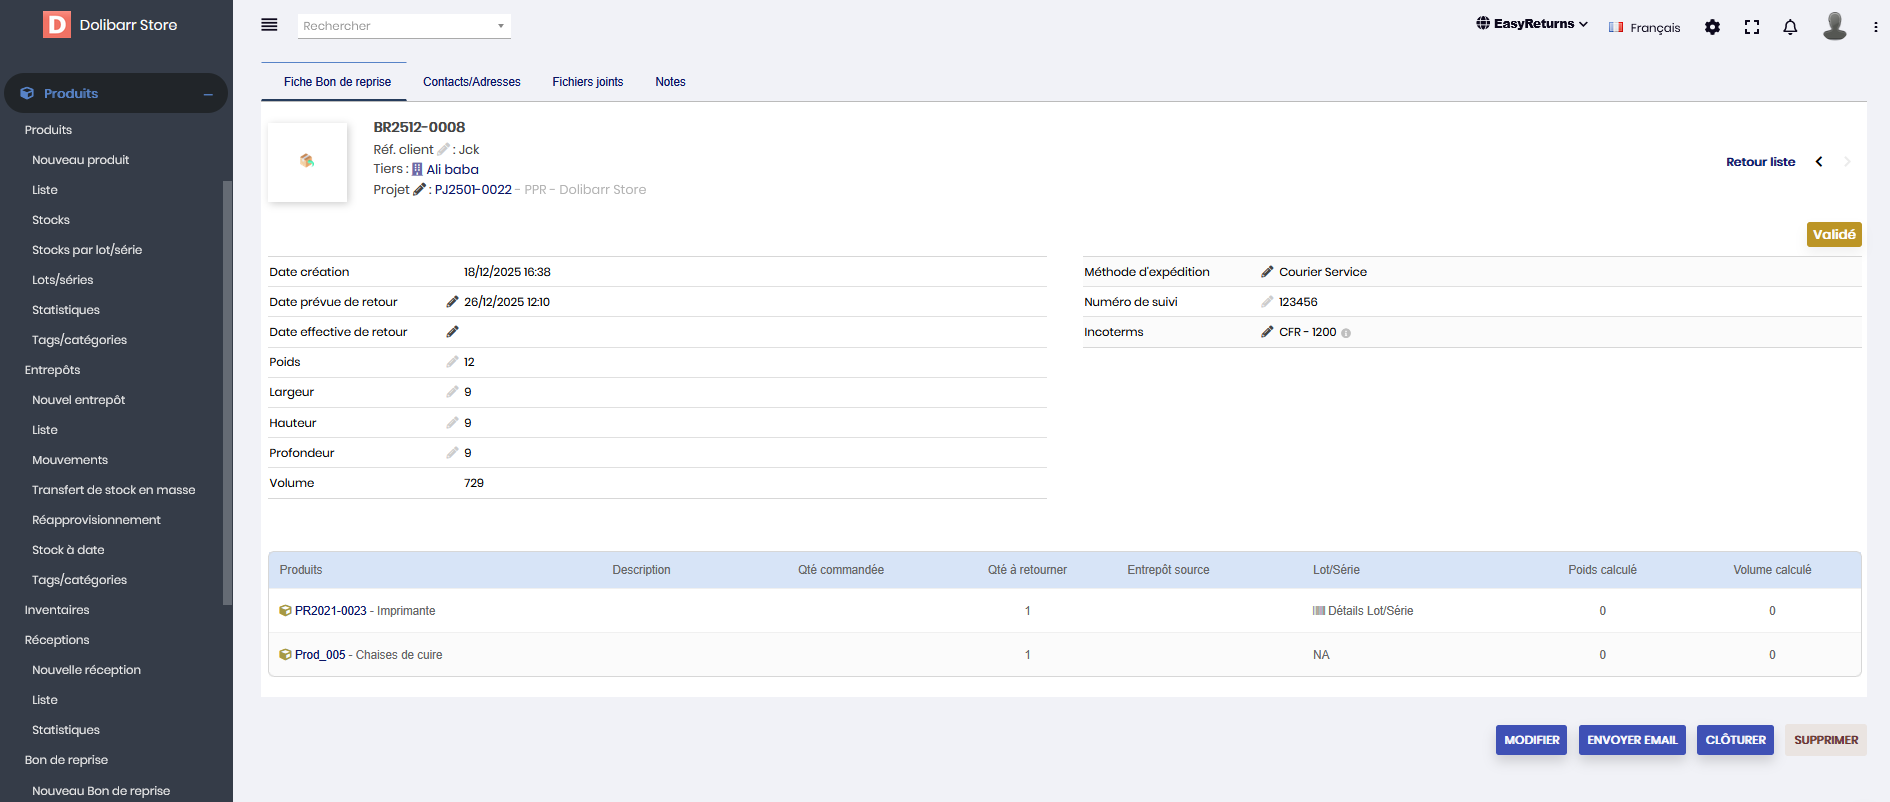
Task: Edit the expected return date pencil
Action: pyautogui.click(x=452, y=302)
